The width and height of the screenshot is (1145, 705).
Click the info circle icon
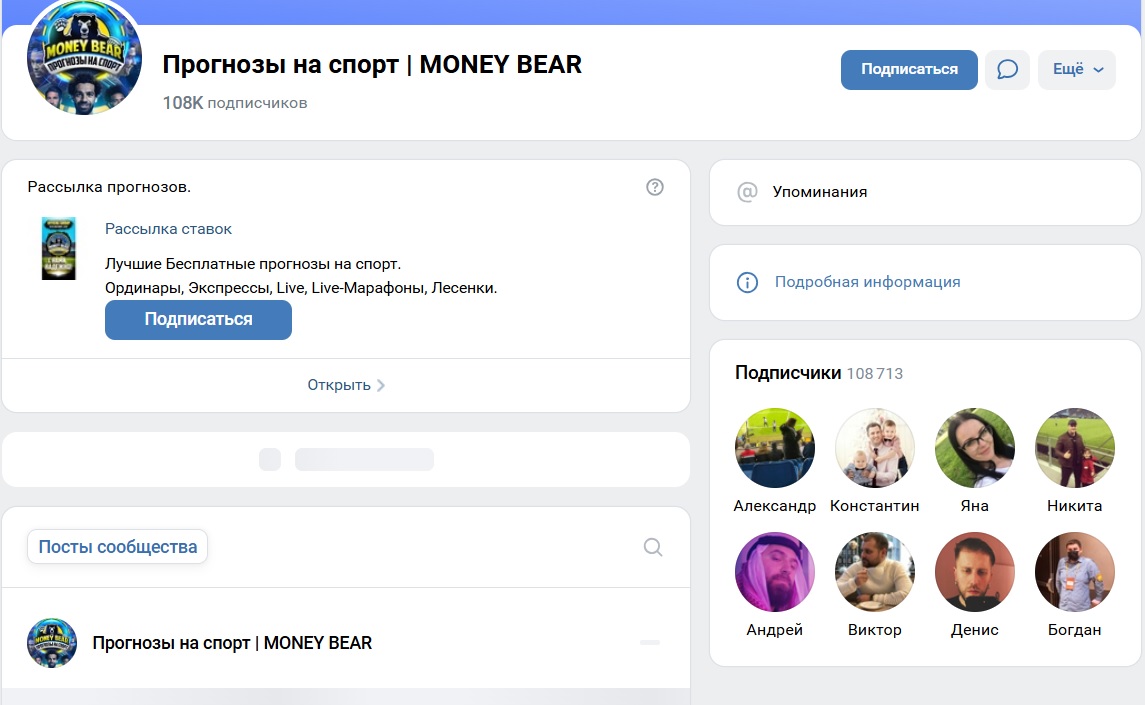[x=747, y=282]
